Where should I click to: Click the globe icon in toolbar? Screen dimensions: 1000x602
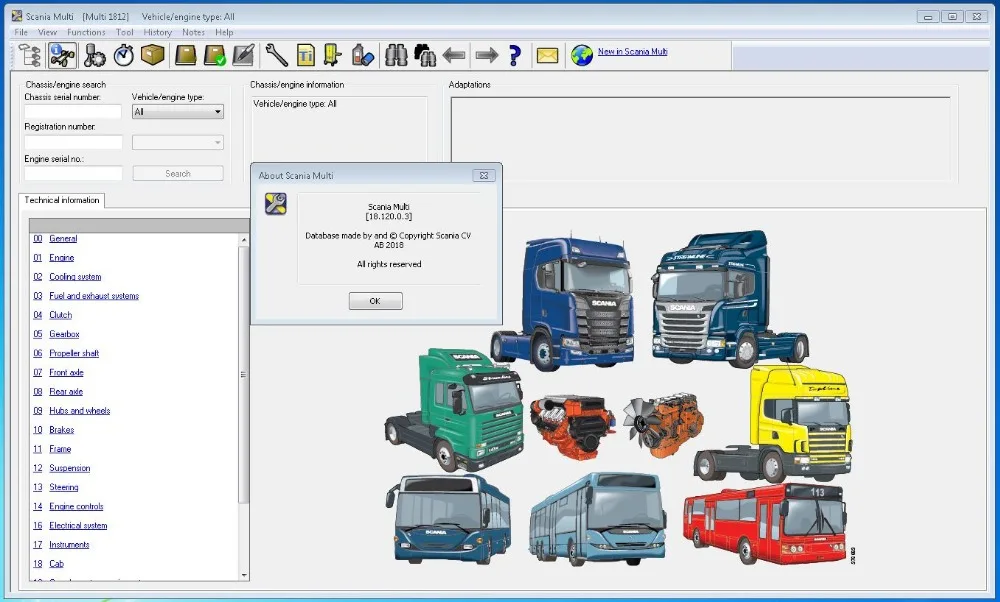(581, 55)
